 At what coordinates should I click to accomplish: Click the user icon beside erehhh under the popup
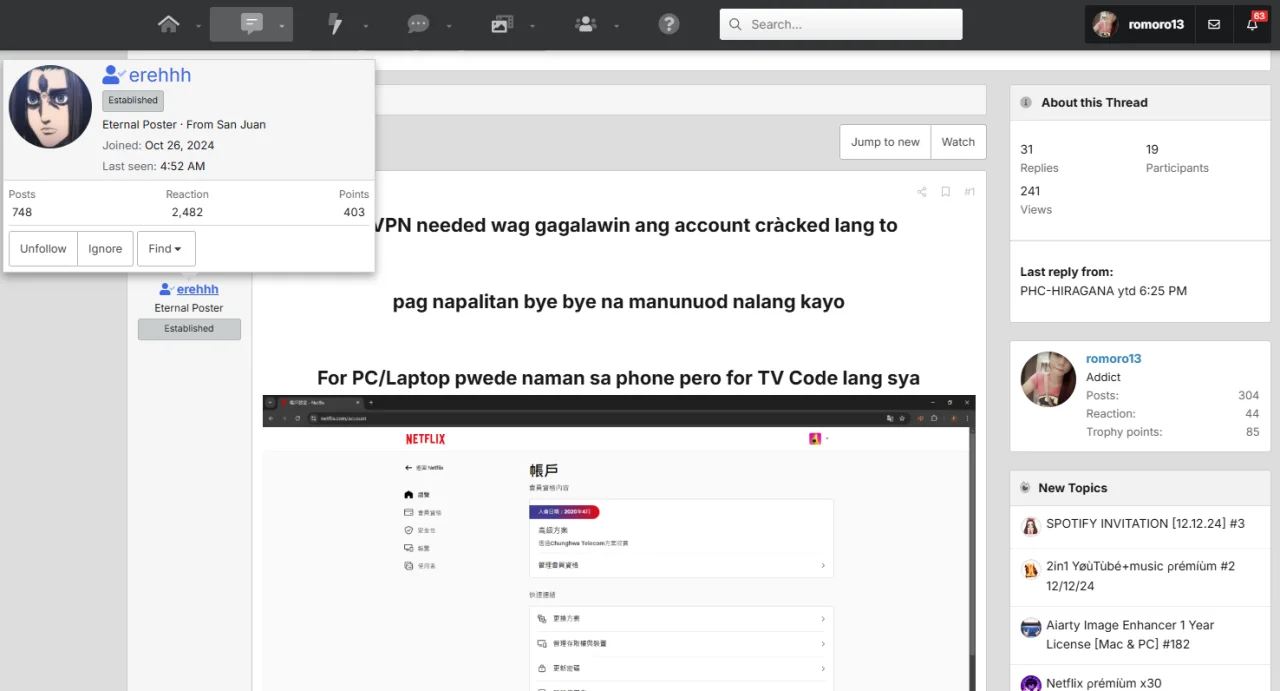(166, 289)
